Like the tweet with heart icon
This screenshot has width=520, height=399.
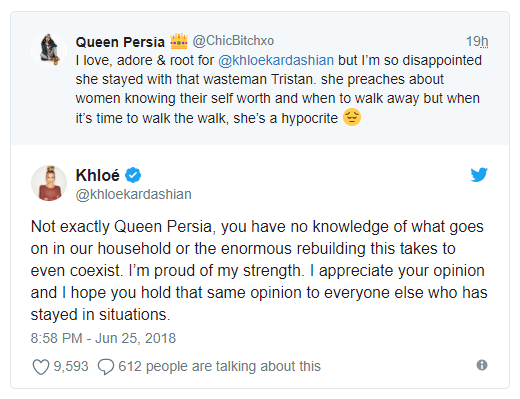tap(41, 367)
